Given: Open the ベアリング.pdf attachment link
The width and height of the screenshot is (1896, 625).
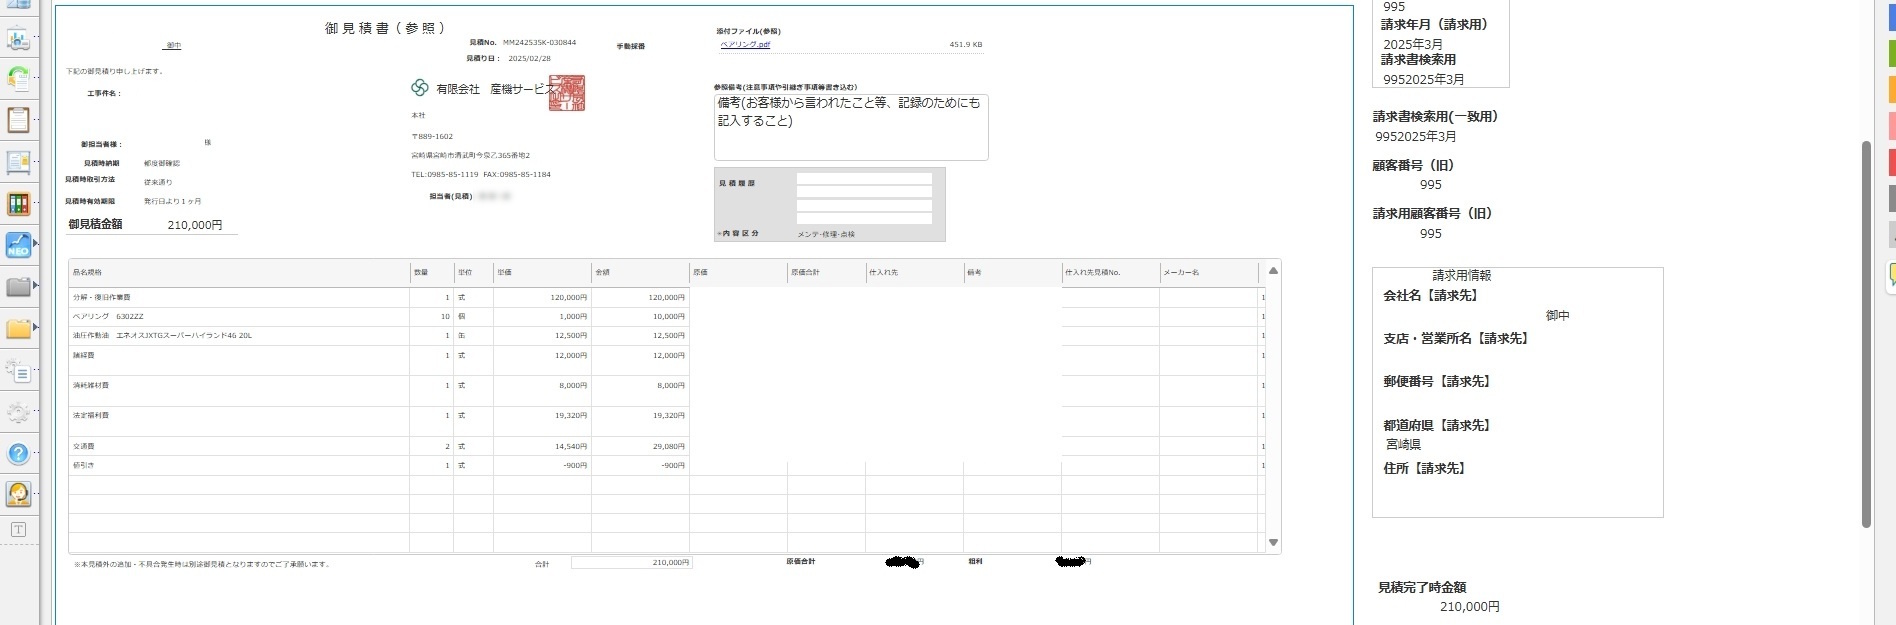Looking at the screenshot, I should 745,45.
